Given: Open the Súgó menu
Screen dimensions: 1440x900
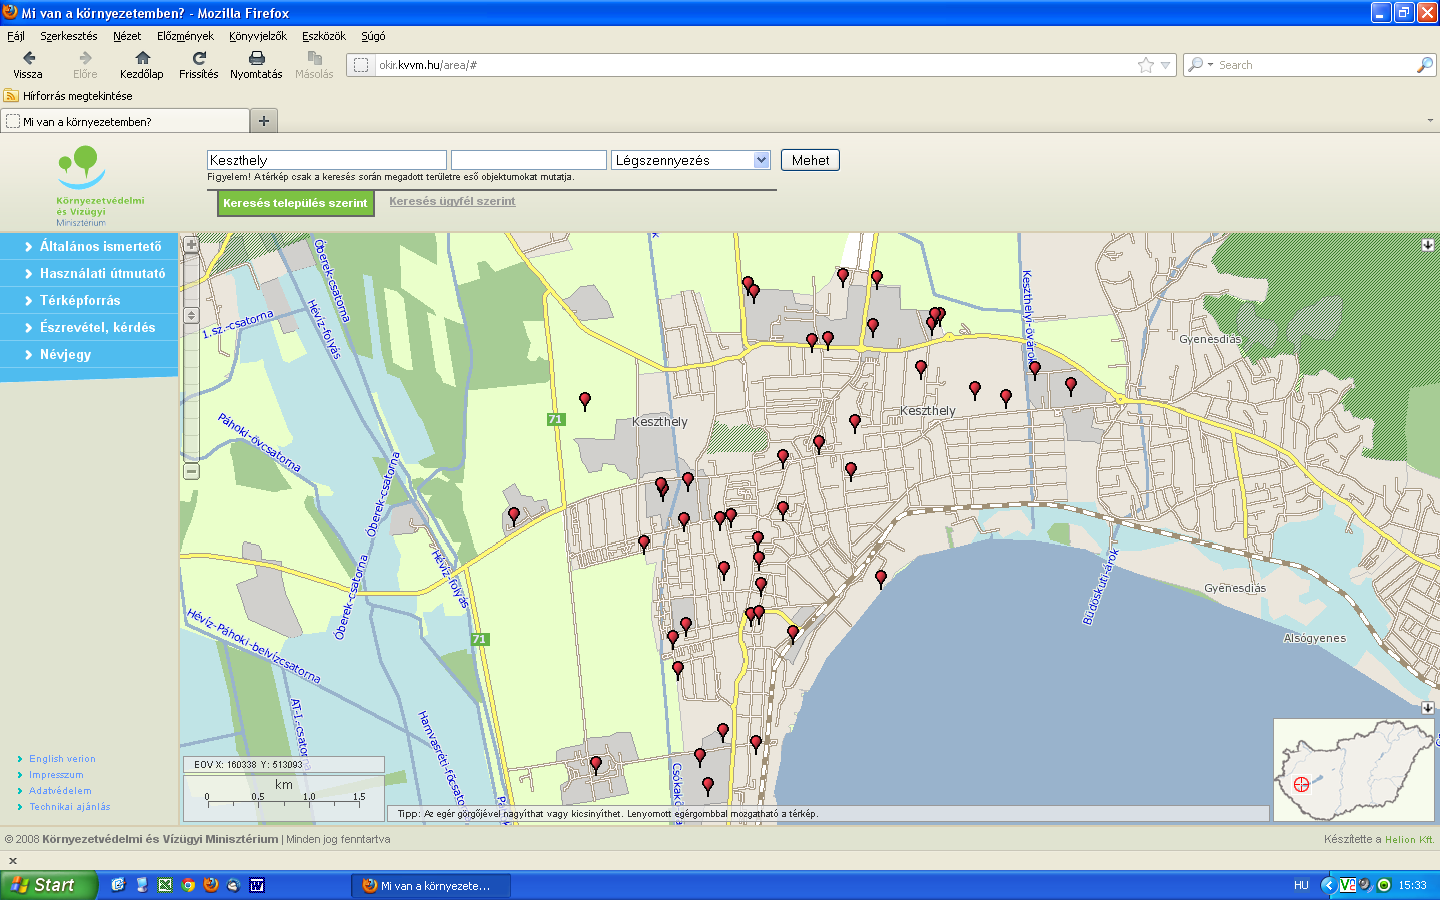Looking at the screenshot, I should pos(373,36).
